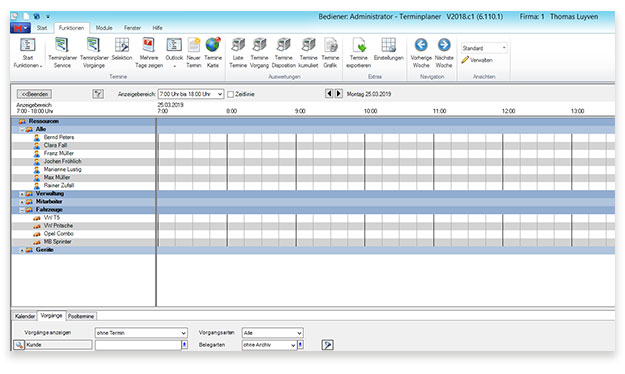Open the Termine kumuliert report

[308, 53]
